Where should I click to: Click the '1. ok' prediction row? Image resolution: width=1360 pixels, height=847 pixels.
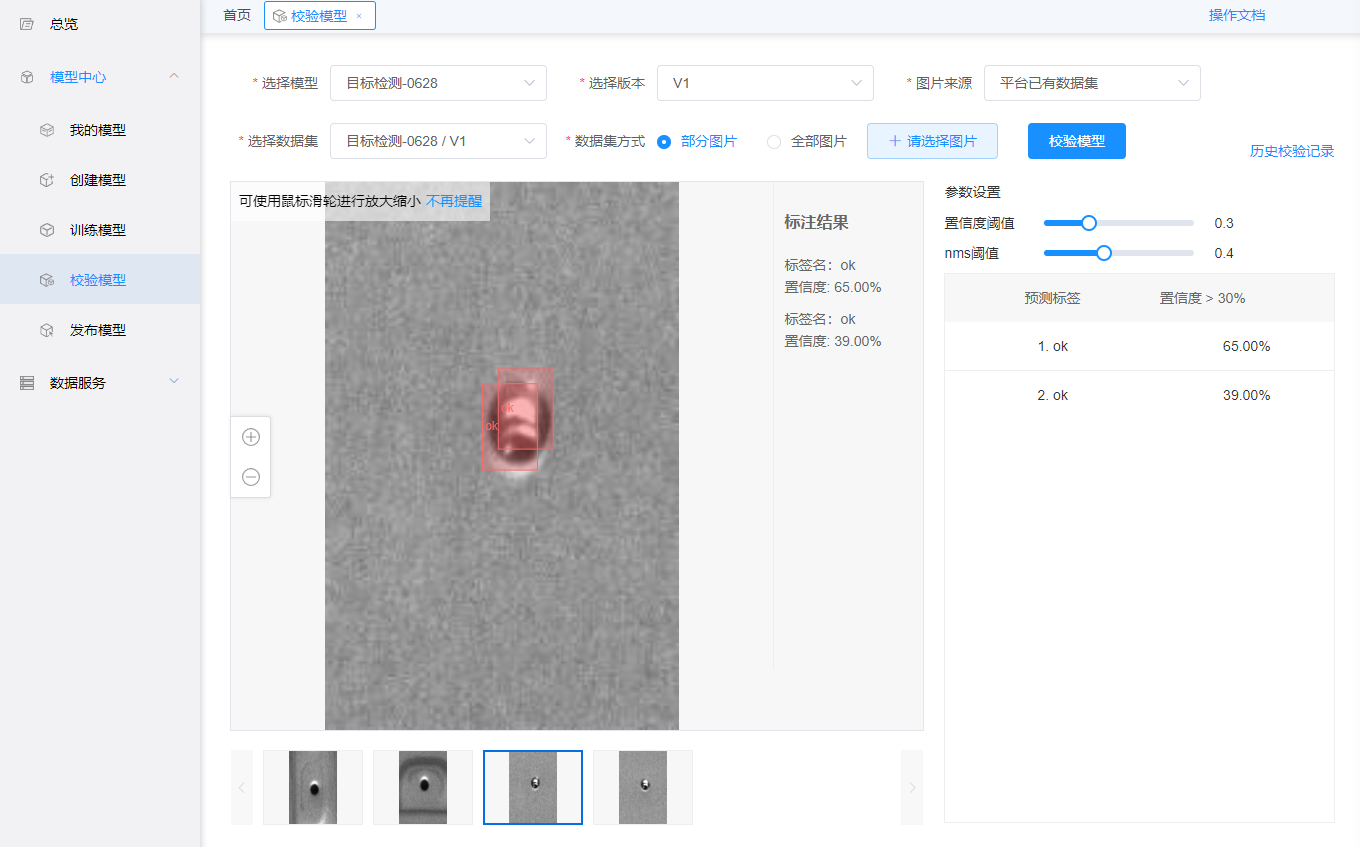click(1139, 346)
